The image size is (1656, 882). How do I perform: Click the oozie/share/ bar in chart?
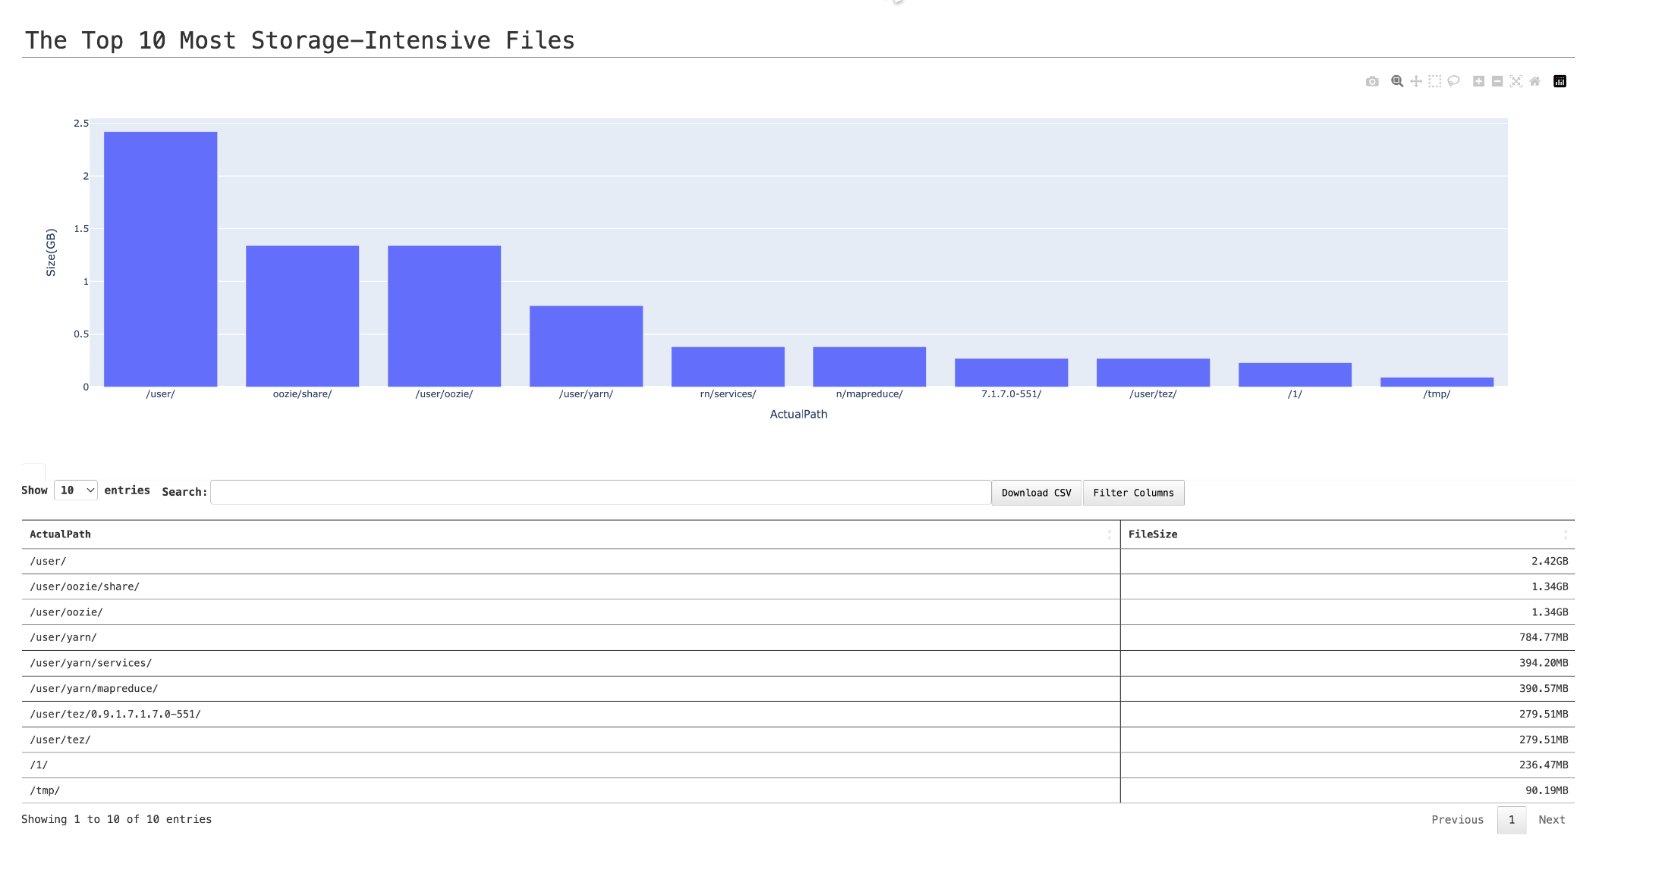302,316
